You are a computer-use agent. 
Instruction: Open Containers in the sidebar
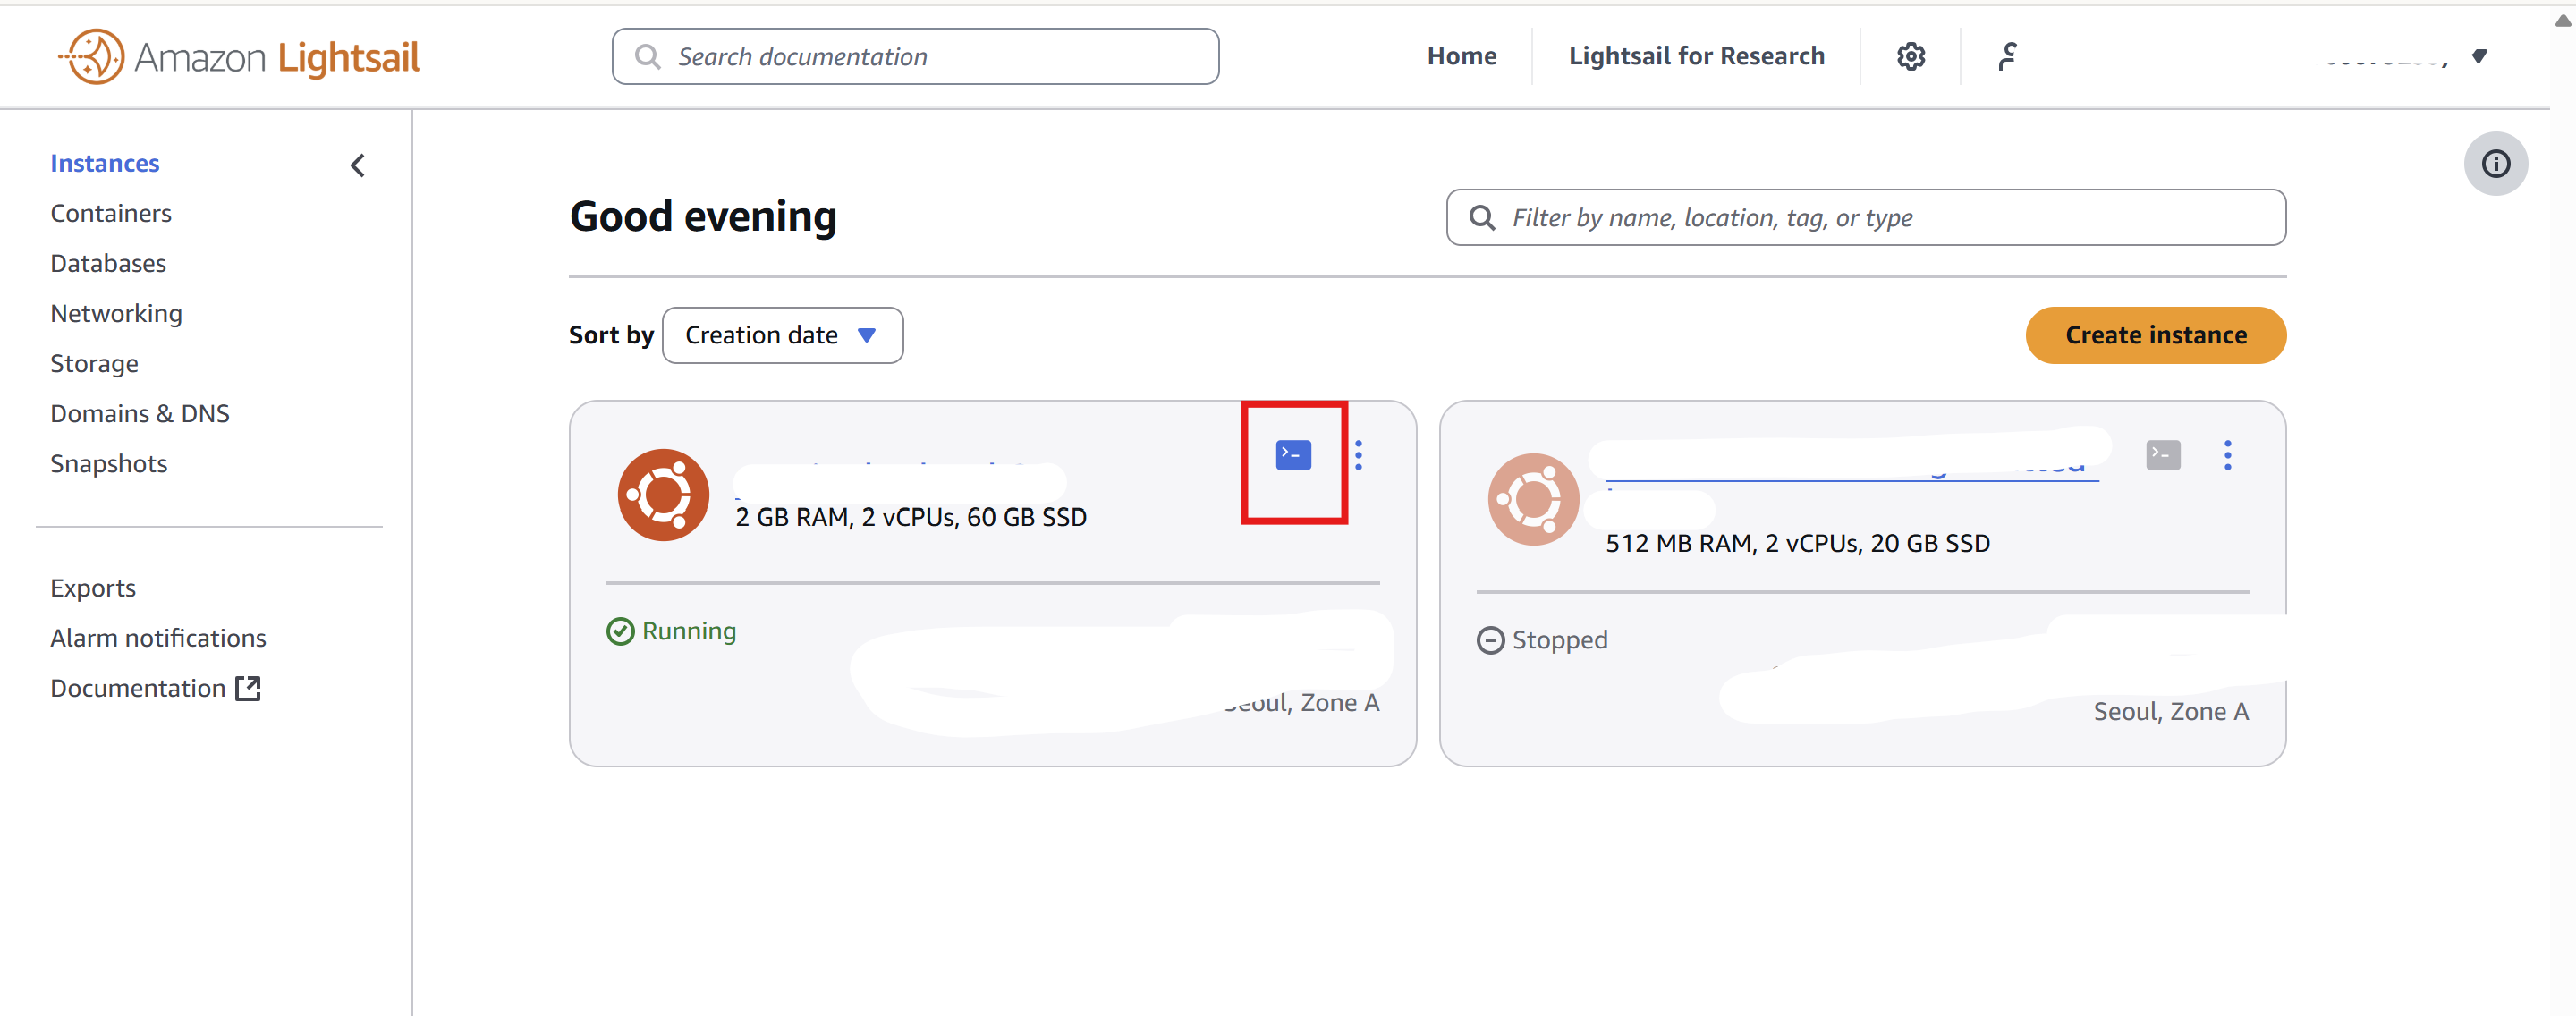click(x=111, y=213)
